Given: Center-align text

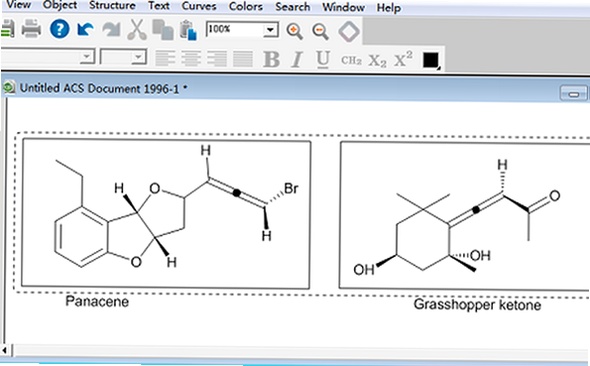Looking at the screenshot, I should pyautogui.click(x=191, y=59).
